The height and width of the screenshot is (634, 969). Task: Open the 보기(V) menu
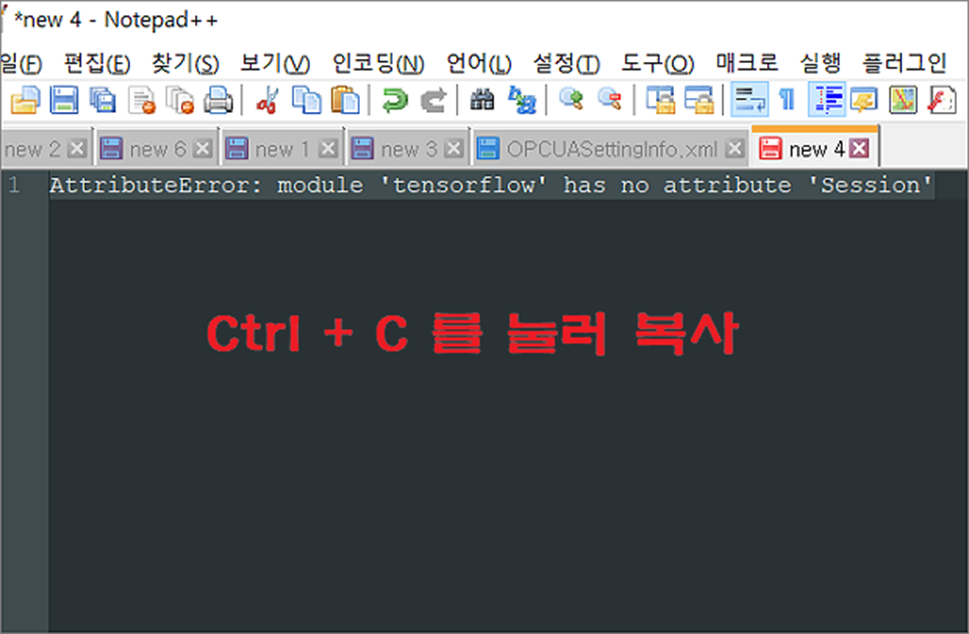coord(275,63)
